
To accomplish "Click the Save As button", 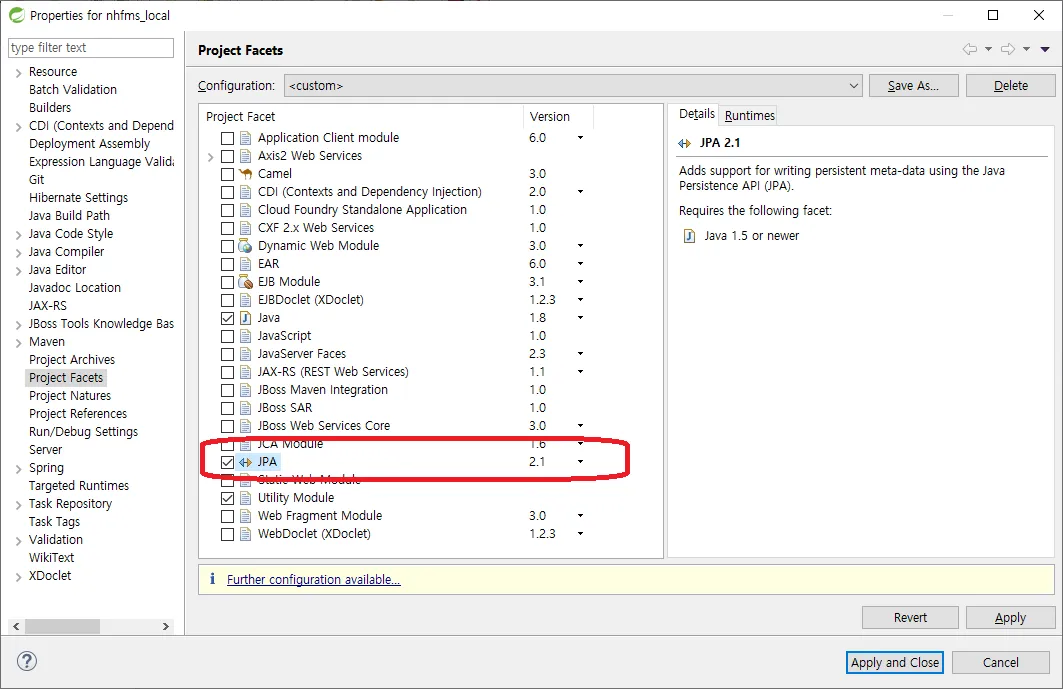I will click(x=913, y=85).
